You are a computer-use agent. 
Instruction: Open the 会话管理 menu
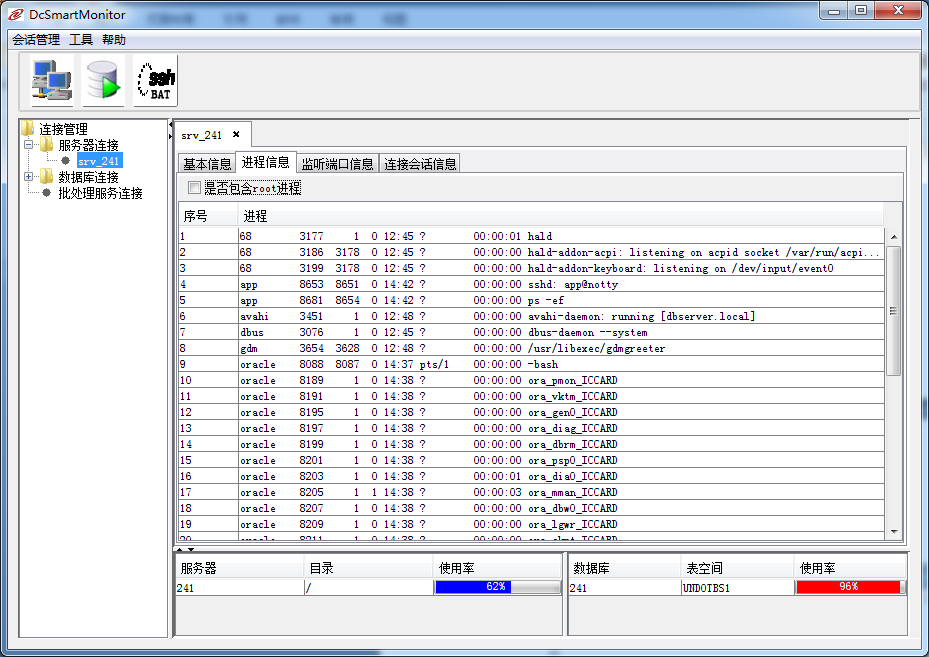tap(36, 40)
